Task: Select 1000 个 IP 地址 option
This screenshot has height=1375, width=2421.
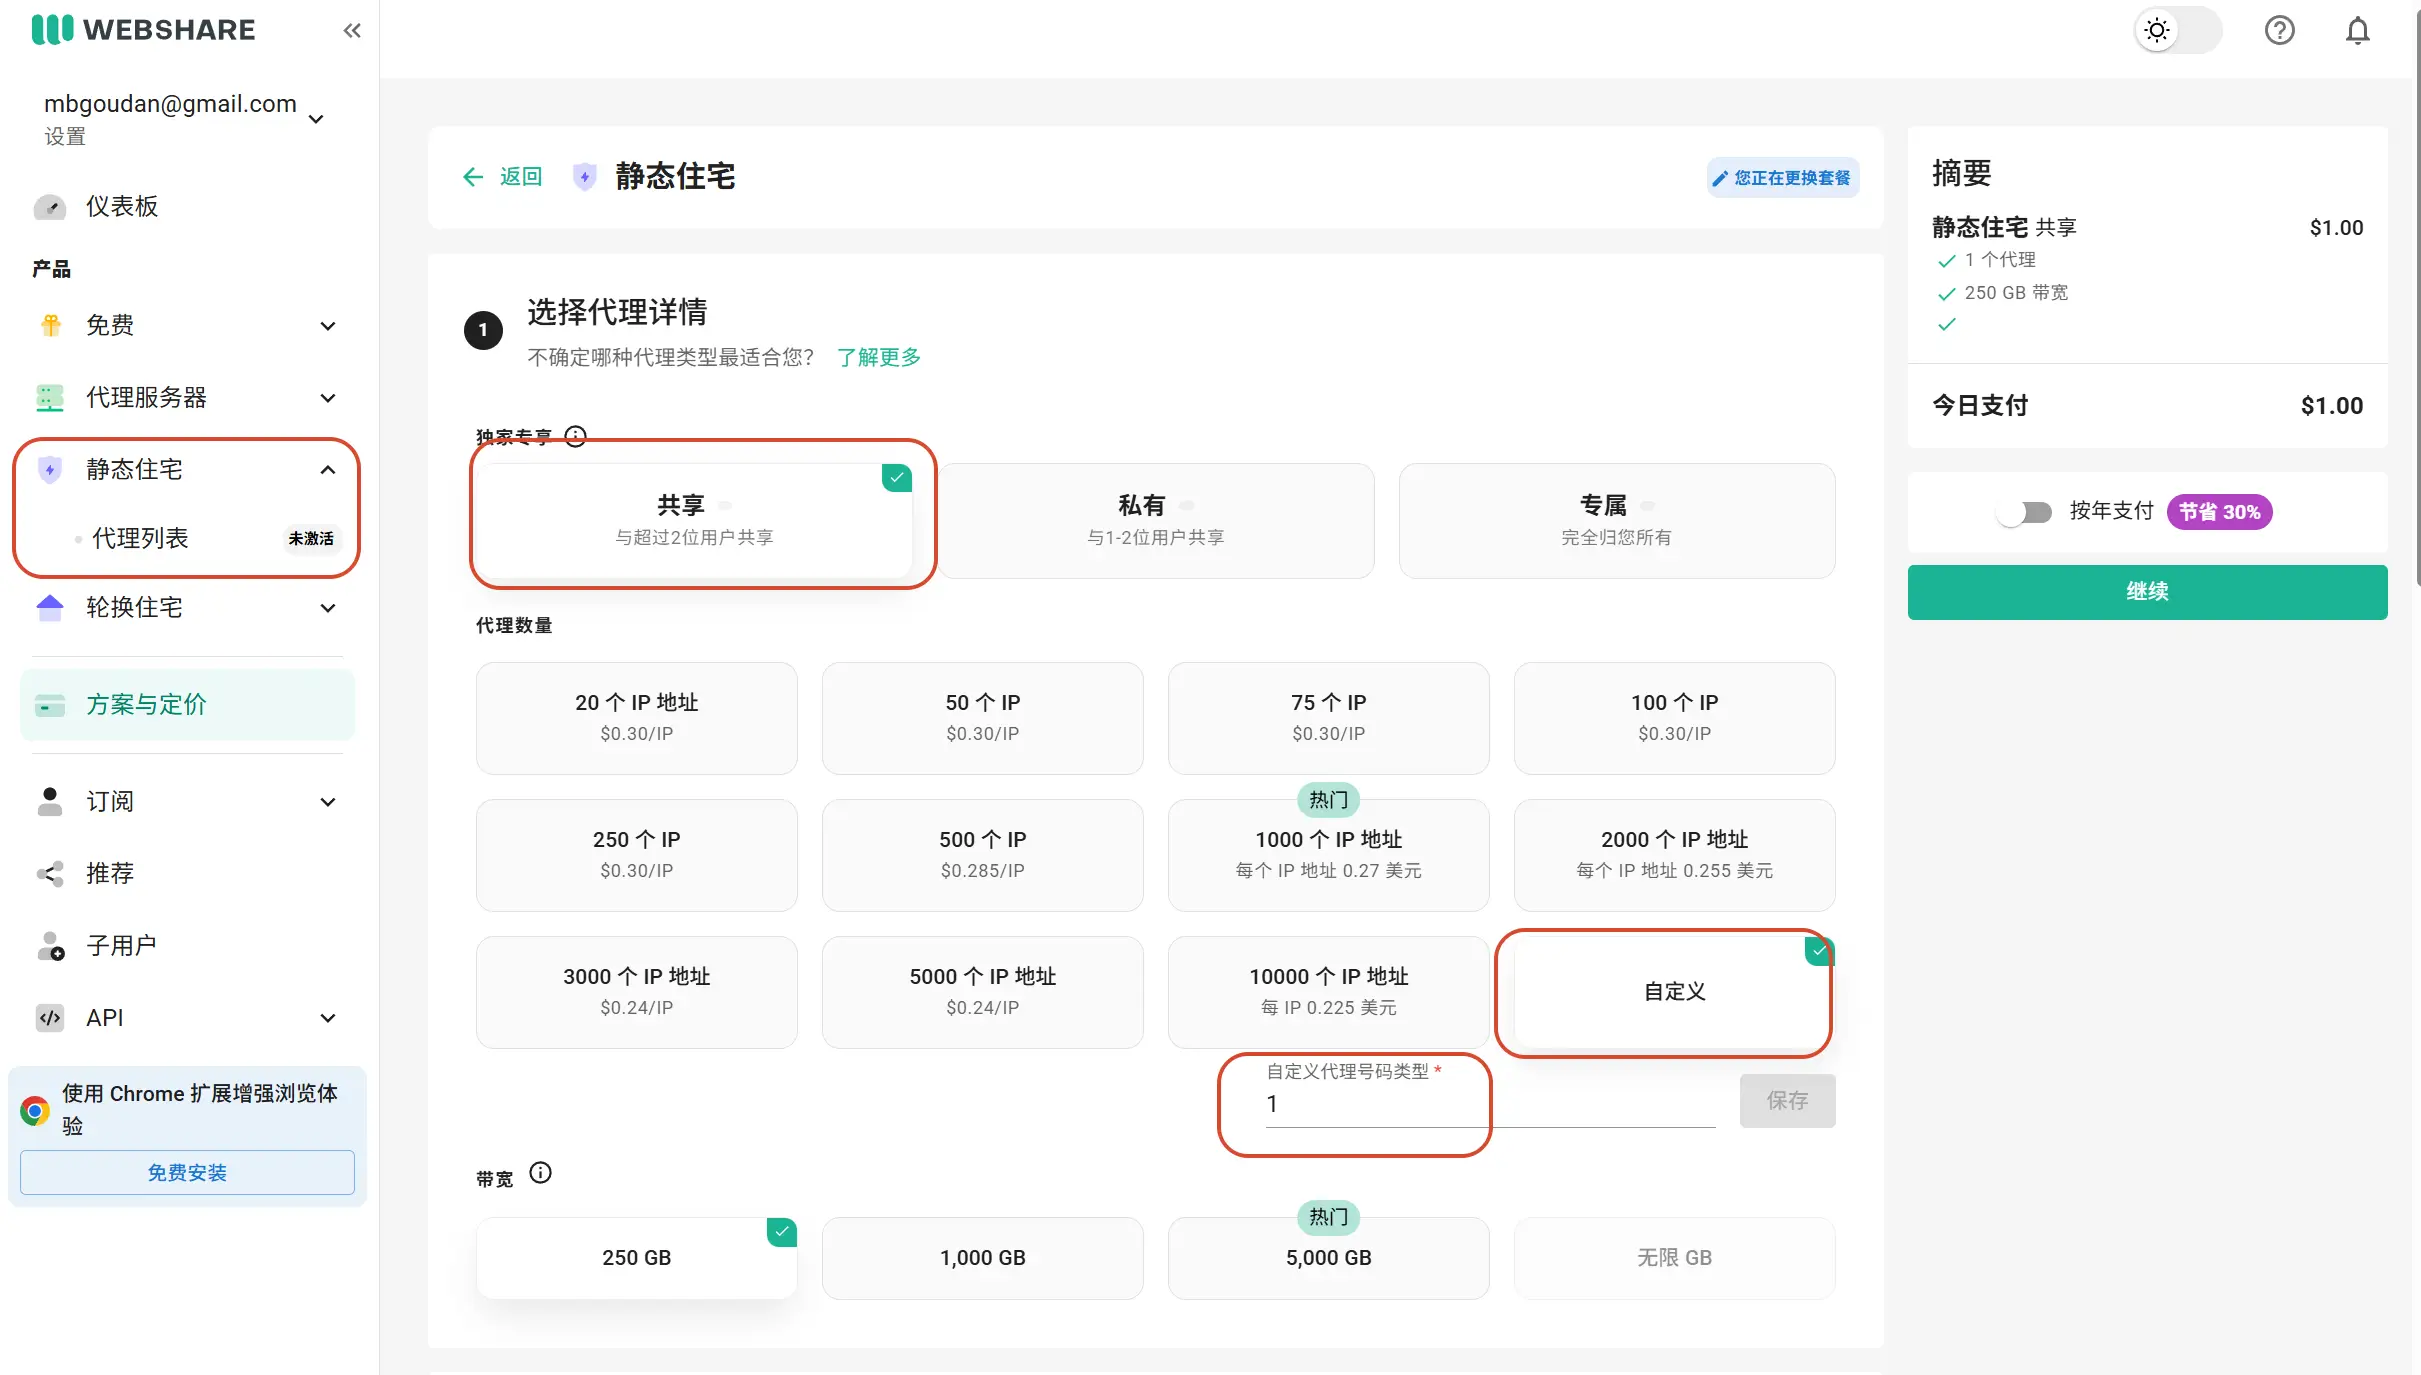Action: tap(1327, 855)
